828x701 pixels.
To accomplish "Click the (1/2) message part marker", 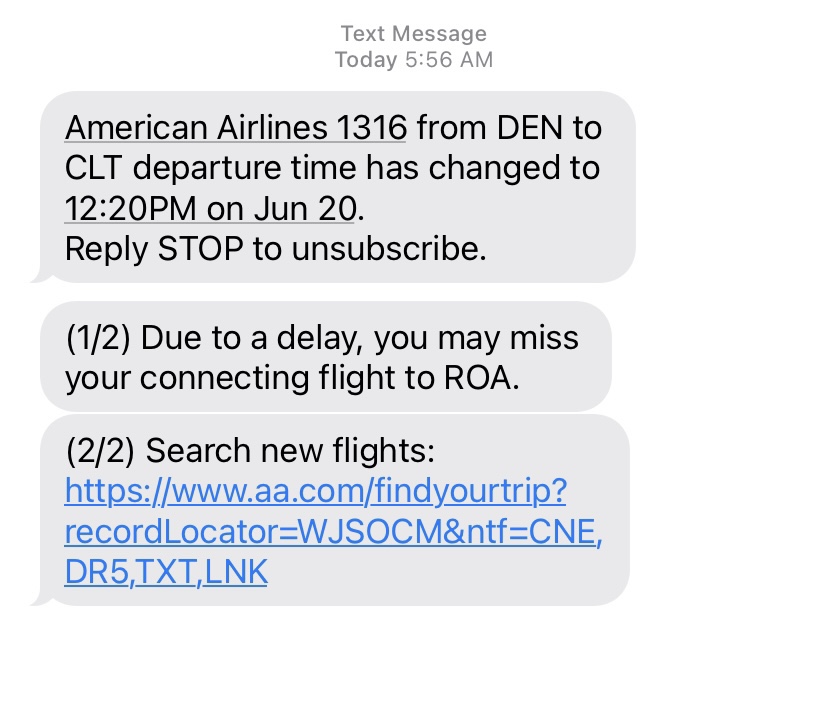I will (98, 338).
